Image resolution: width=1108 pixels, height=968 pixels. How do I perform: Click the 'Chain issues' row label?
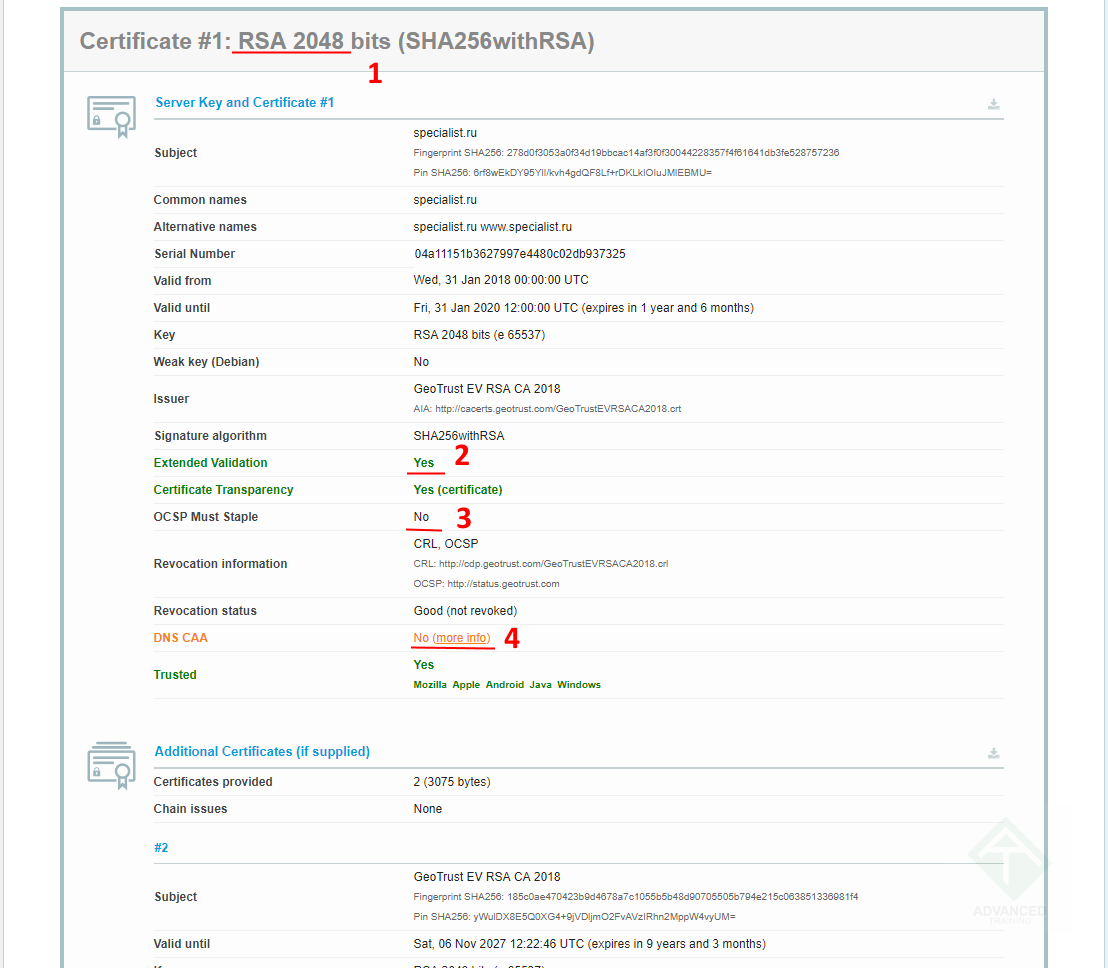190,808
